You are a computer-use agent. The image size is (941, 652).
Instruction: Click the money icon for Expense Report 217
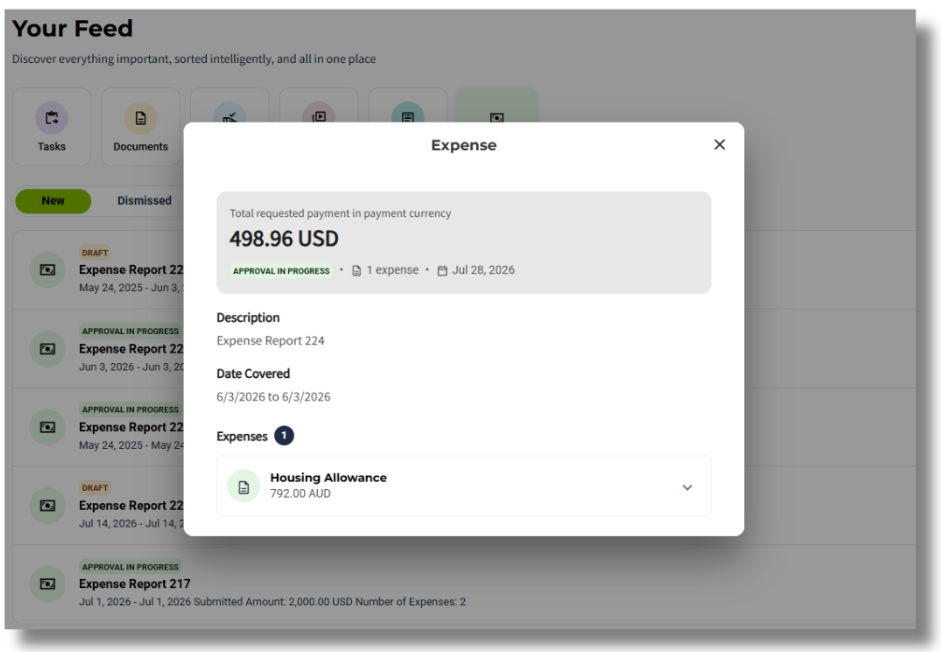pyautogui.click(x=47, y=584)
